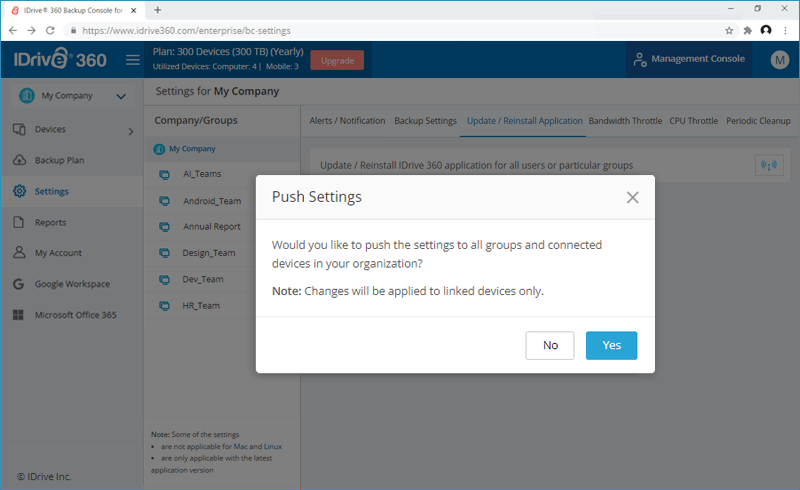This screenshot has width=800, height=490.
Task: Follow the Mac link in note
Action: (x=240, y=447)
